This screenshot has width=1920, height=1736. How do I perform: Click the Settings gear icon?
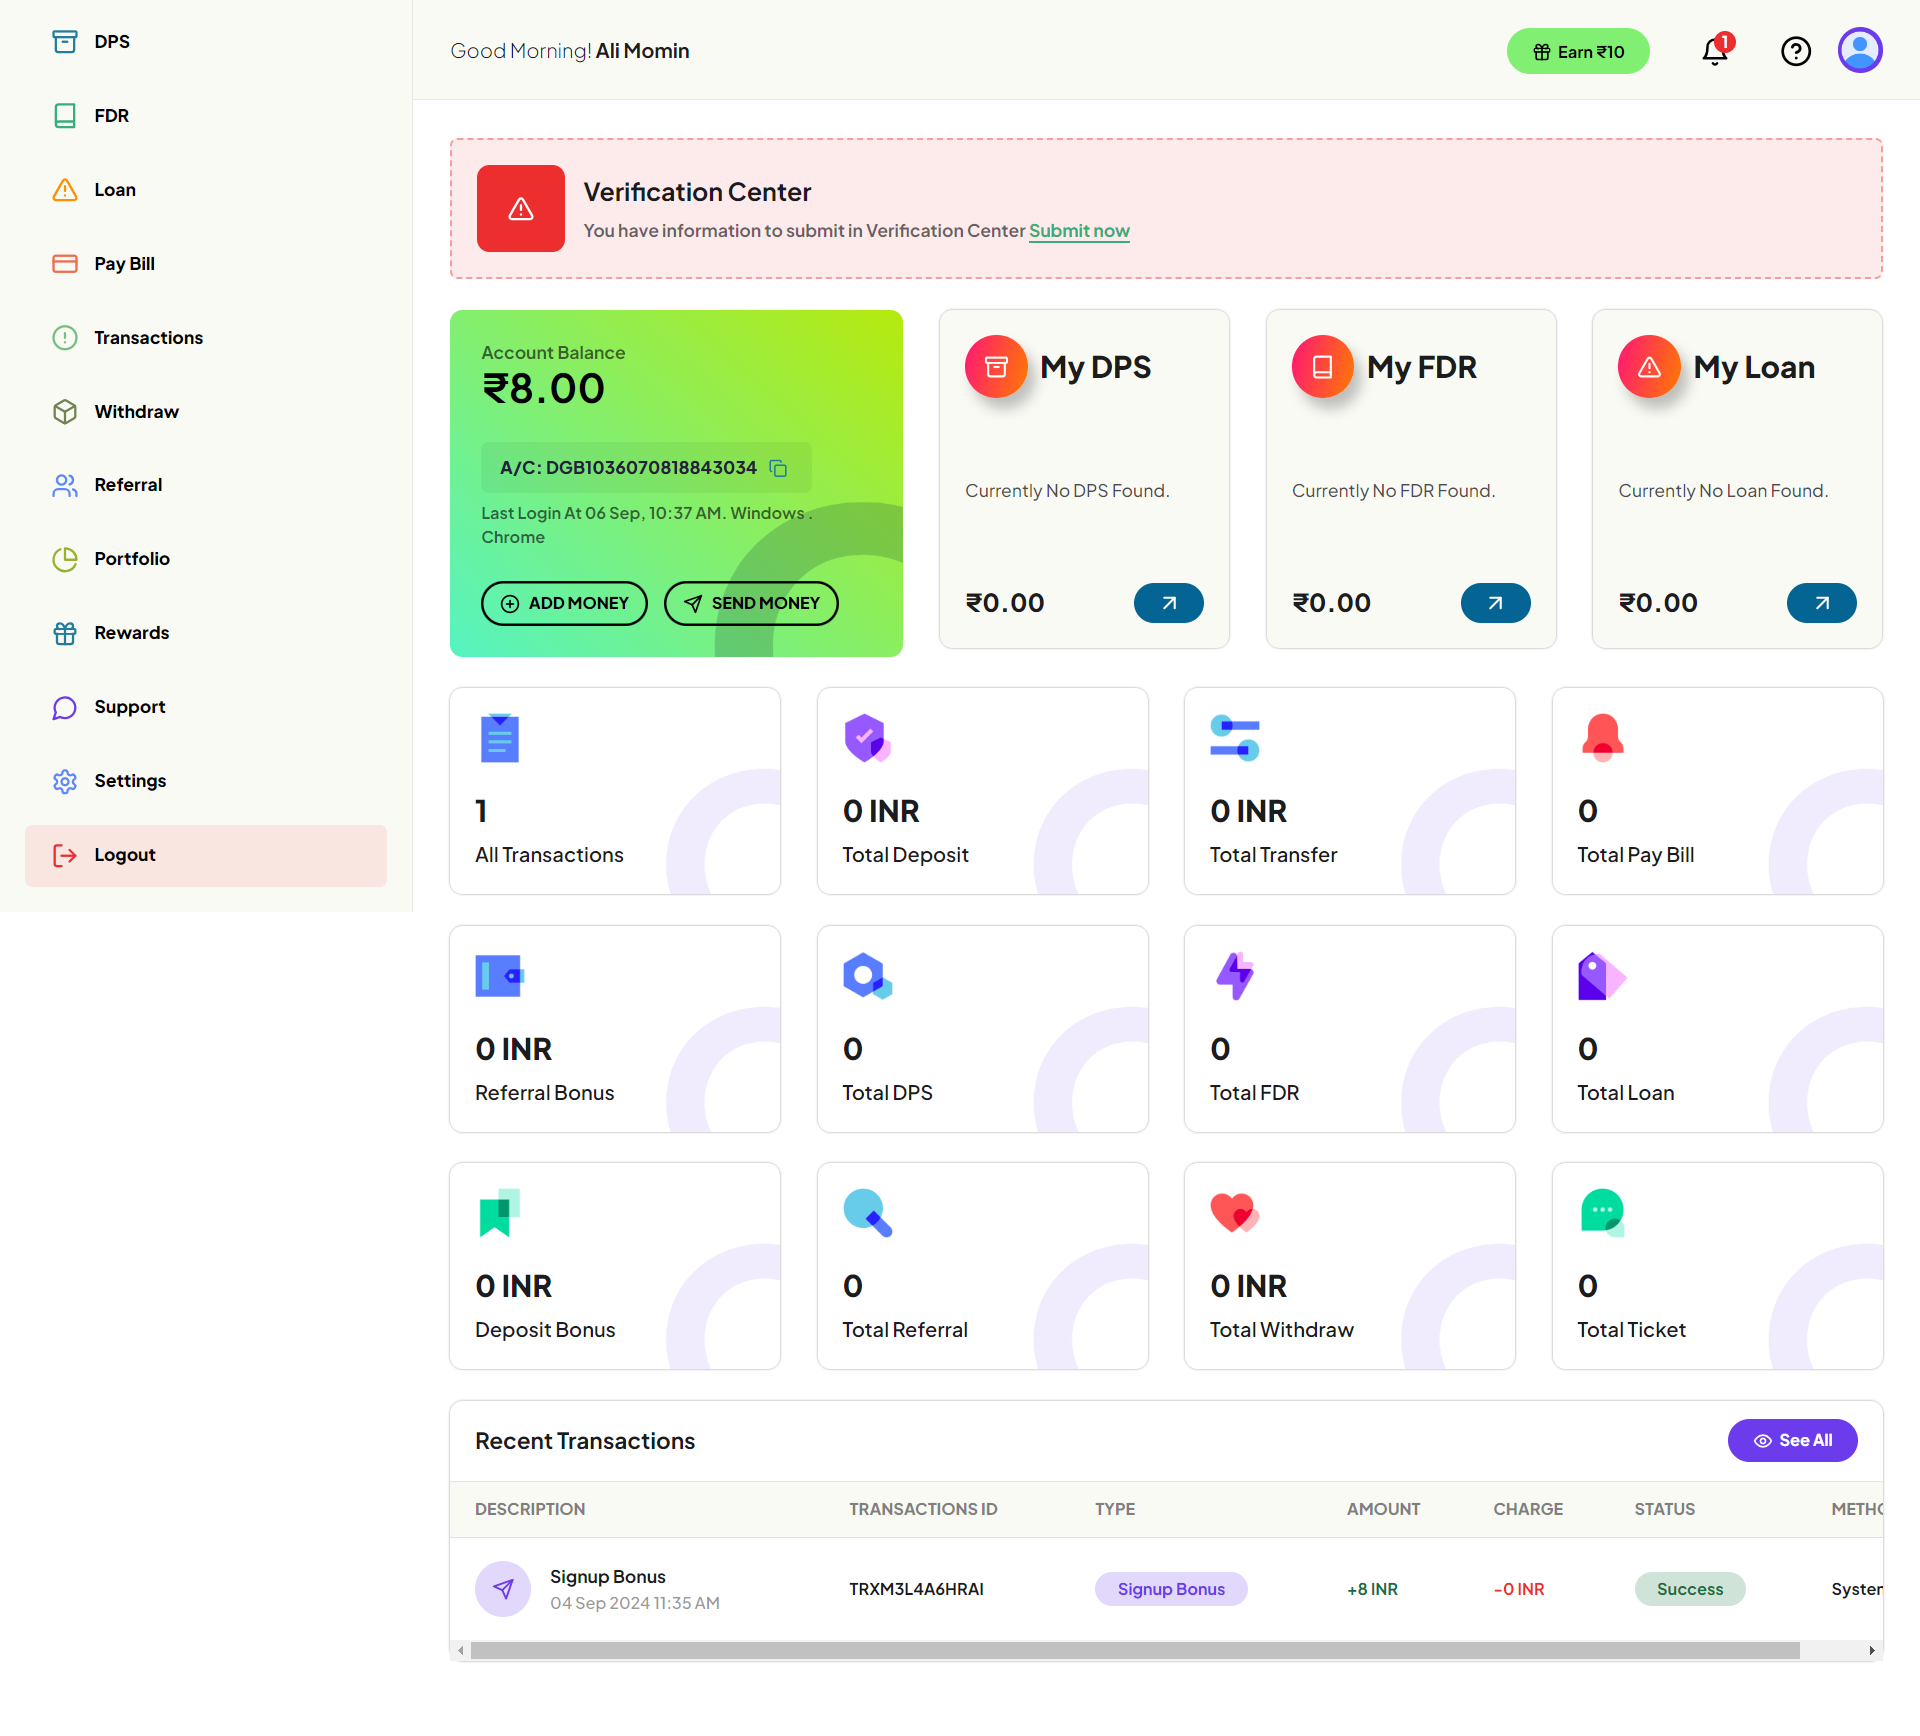(64, 781)
